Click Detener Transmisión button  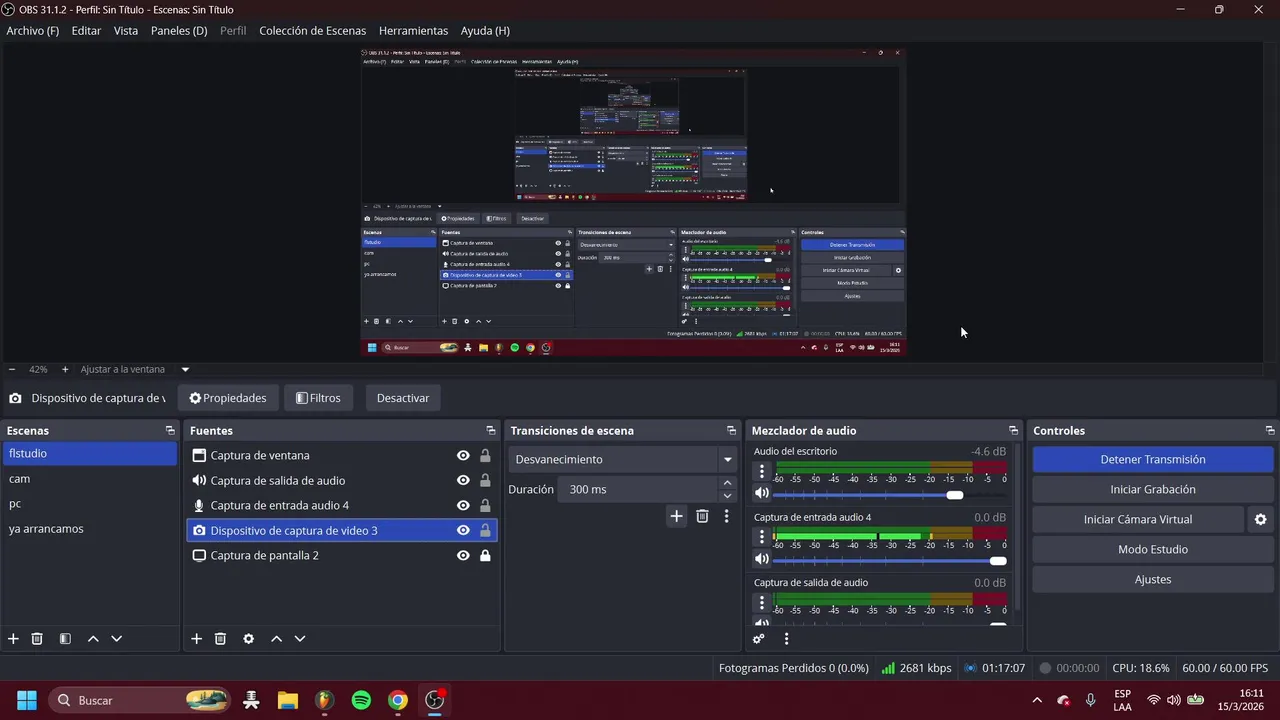(x=1153, y=459)
